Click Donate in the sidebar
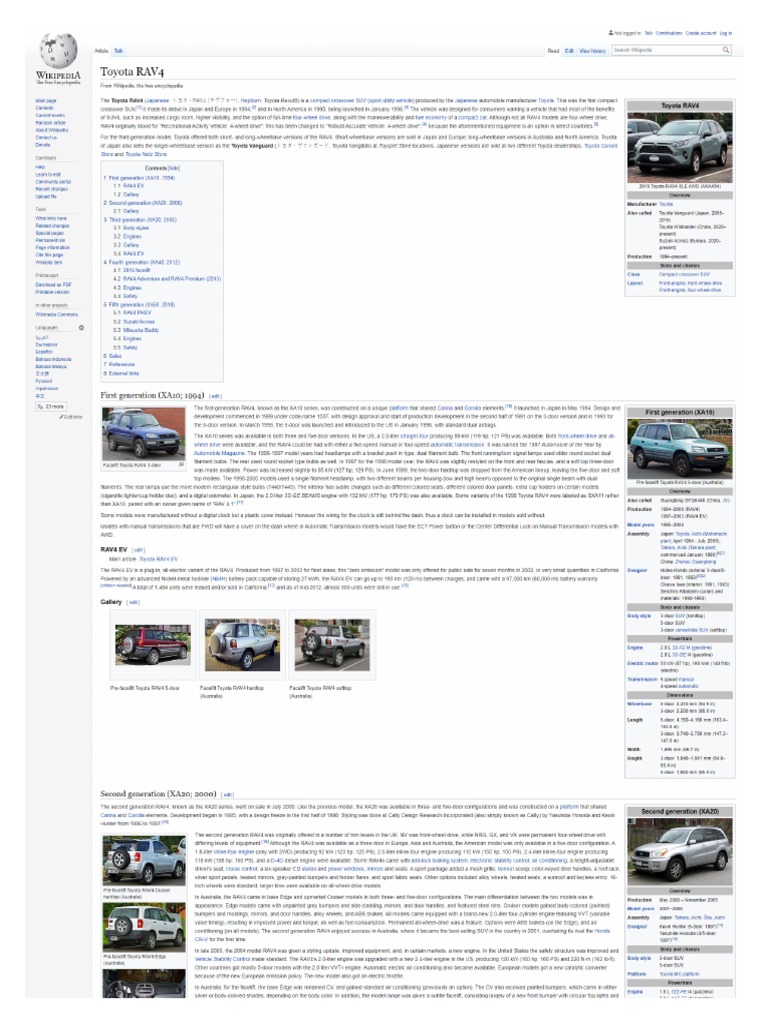The image size is (768, 1024). (42, 145)
